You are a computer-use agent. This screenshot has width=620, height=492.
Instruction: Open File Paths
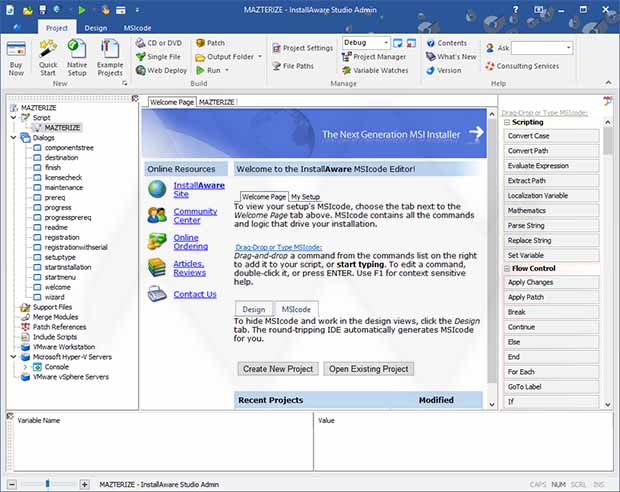[x=293, y=66]
